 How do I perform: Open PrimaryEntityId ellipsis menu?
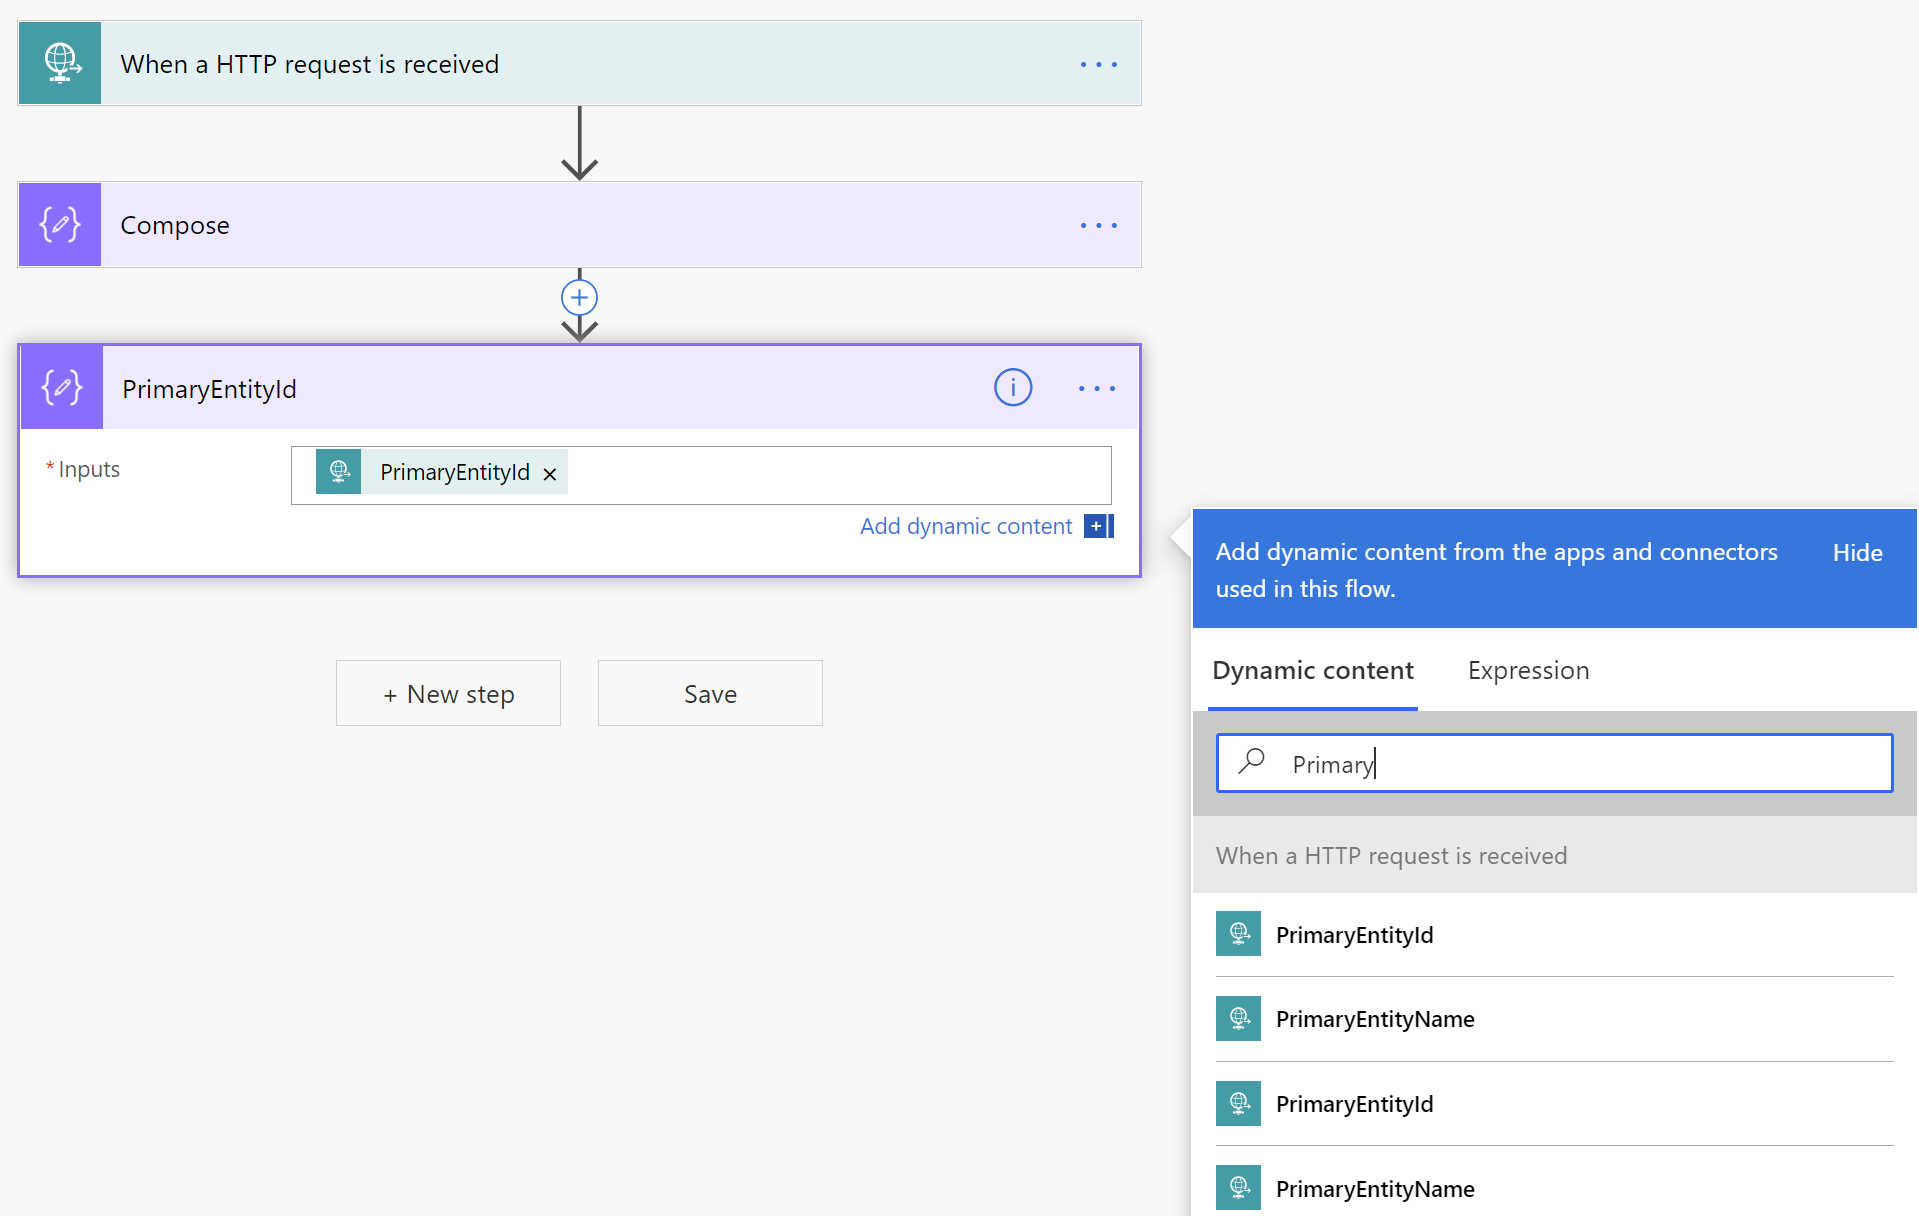pyautogui.click(x=1098, y=388)
